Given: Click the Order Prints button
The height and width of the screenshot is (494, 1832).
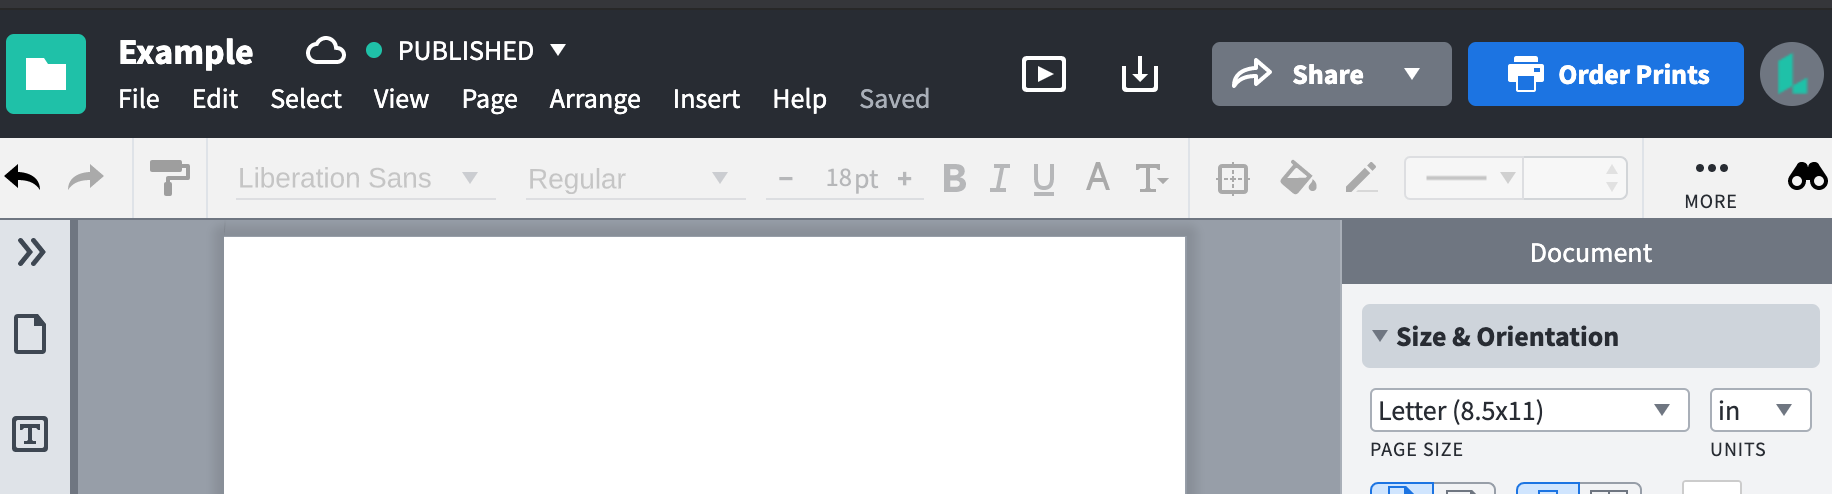Looking at the screenshot, I should click(x=1605, y=74).
